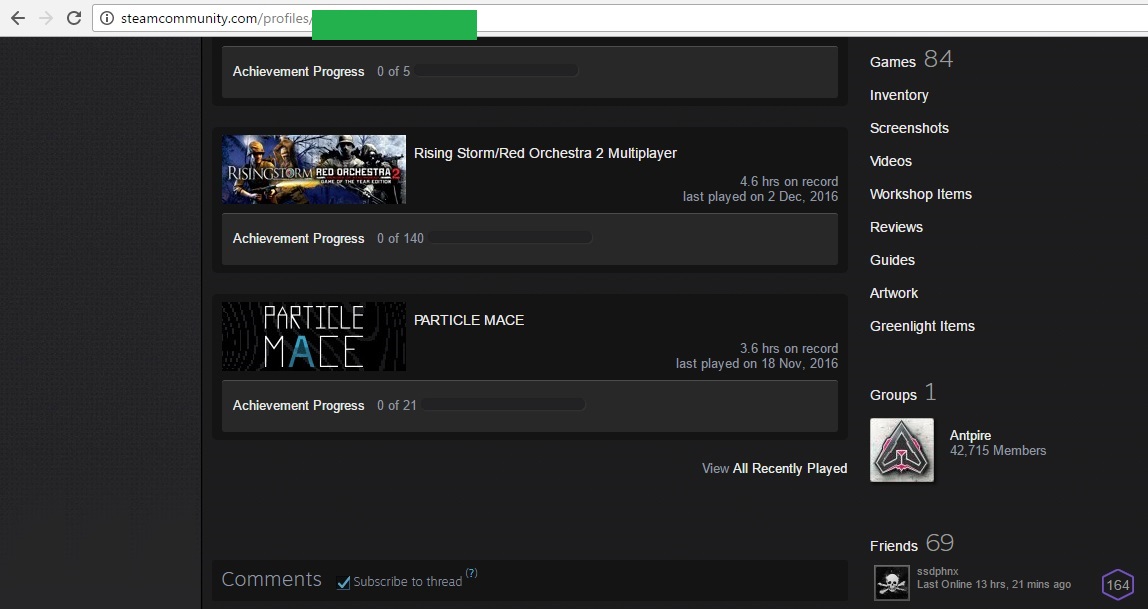Viewport: 1148px width, 609px height.
Task: Click 'last played on 18 Nov, 2016'
Action: 757,363
